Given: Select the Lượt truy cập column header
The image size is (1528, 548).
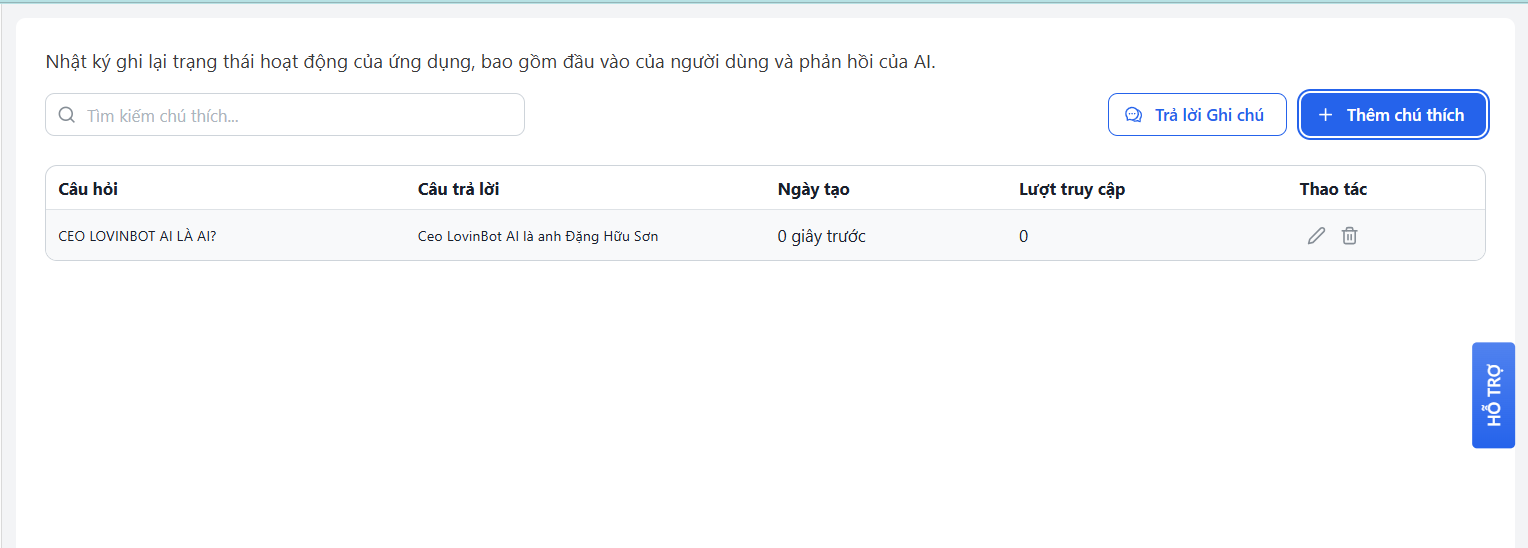Looking at the screenshot, I should (x=1071, y=189).
